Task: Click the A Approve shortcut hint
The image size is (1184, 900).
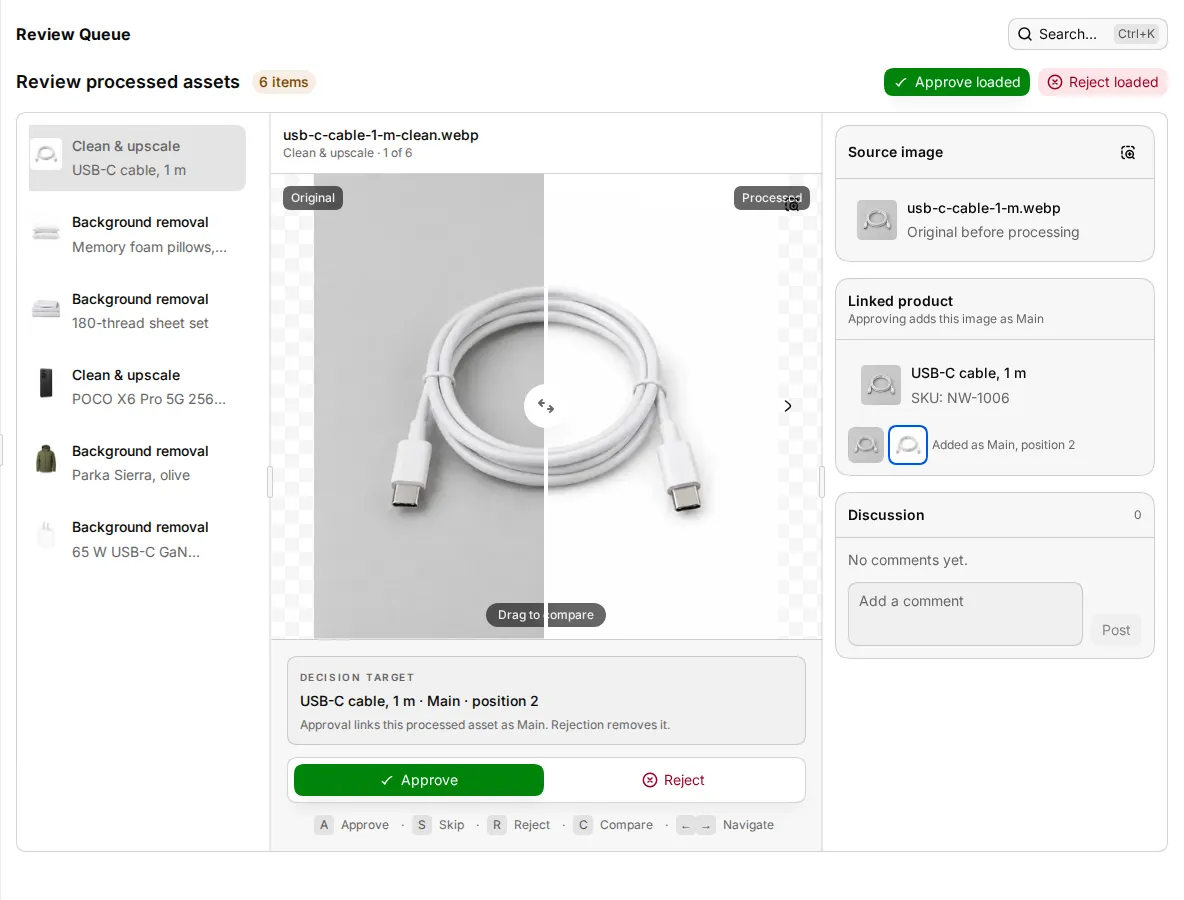Action: click(352, 824)
